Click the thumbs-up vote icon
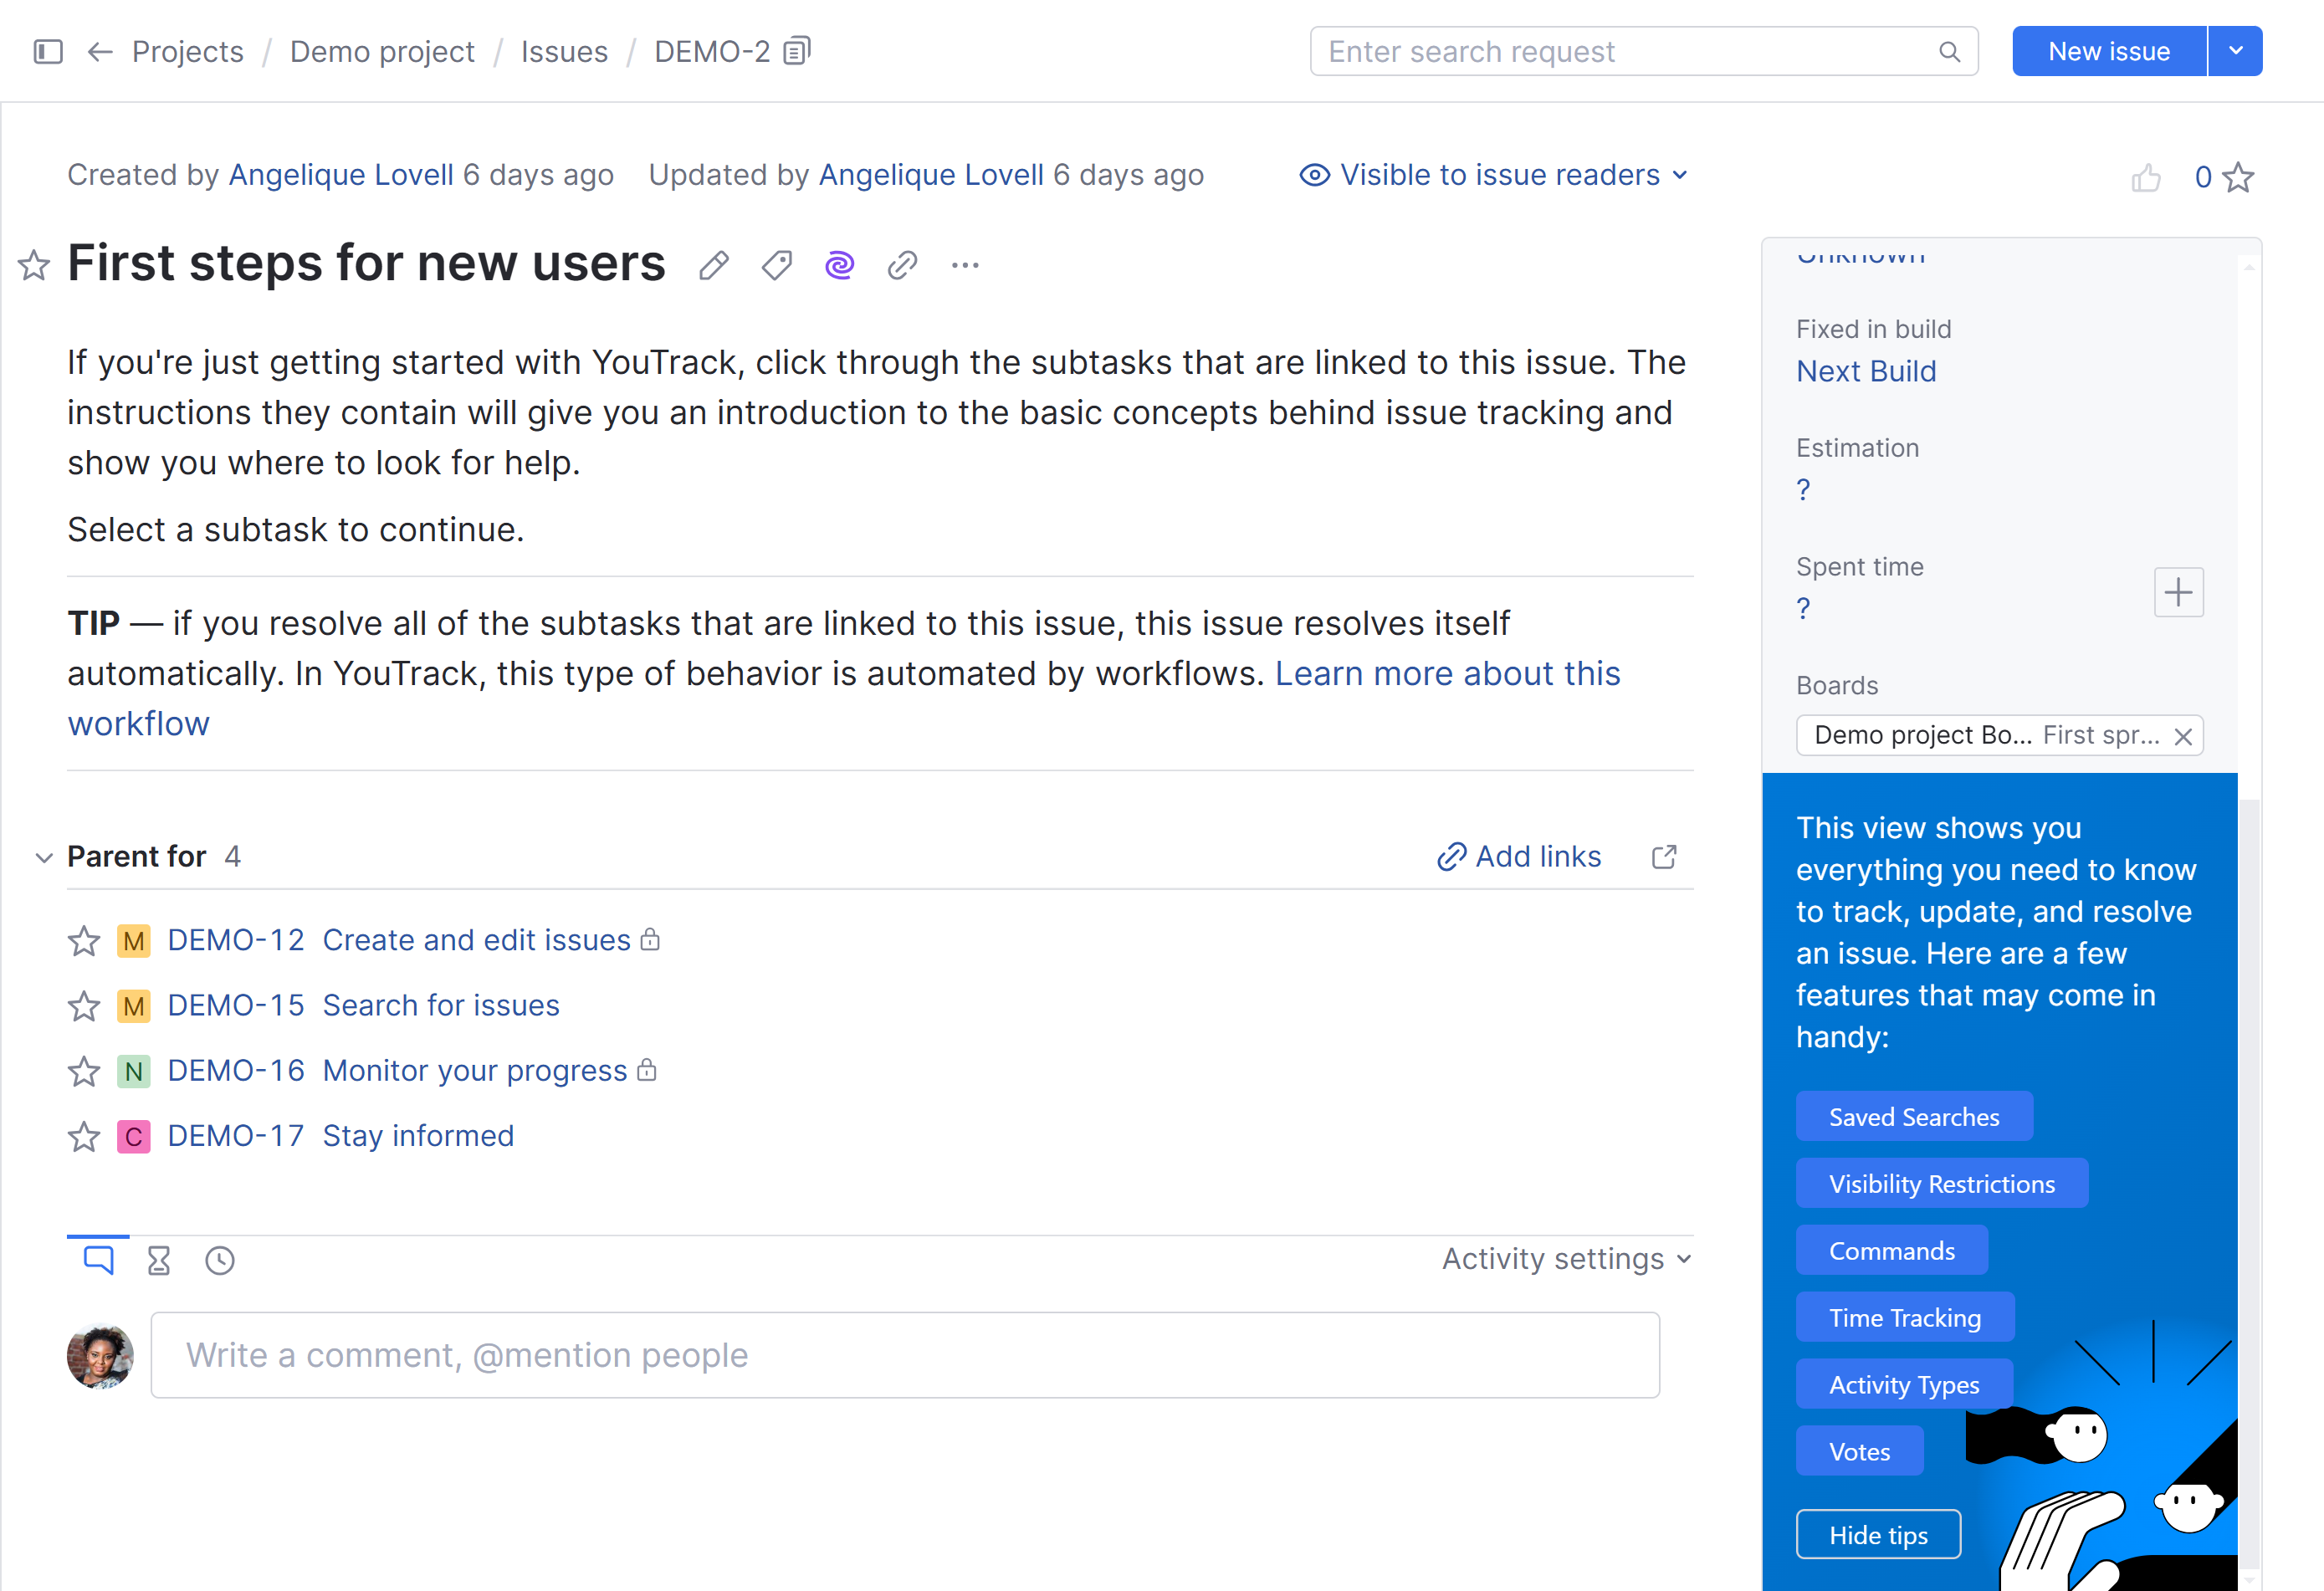 [2145, 178]
